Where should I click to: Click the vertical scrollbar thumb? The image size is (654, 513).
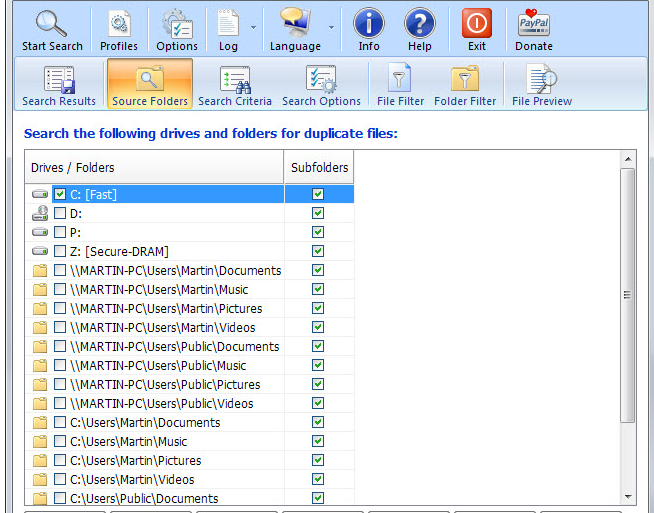(x=628, y=295)
